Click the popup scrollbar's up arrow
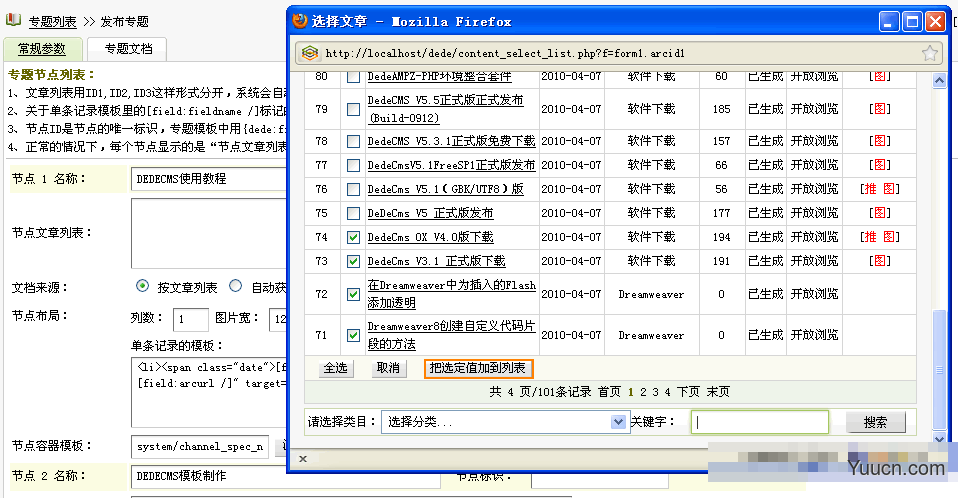The image size is (958, 498). (x=938, y=81)
